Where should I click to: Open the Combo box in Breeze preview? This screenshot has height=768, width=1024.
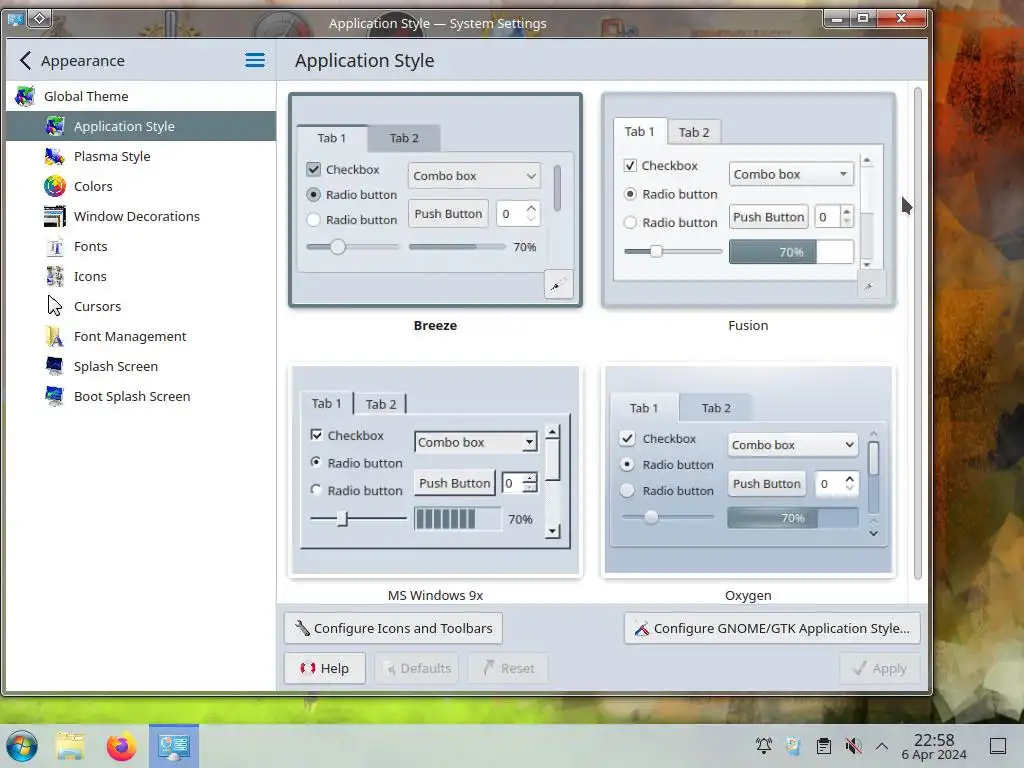click(x=474, y=176)
